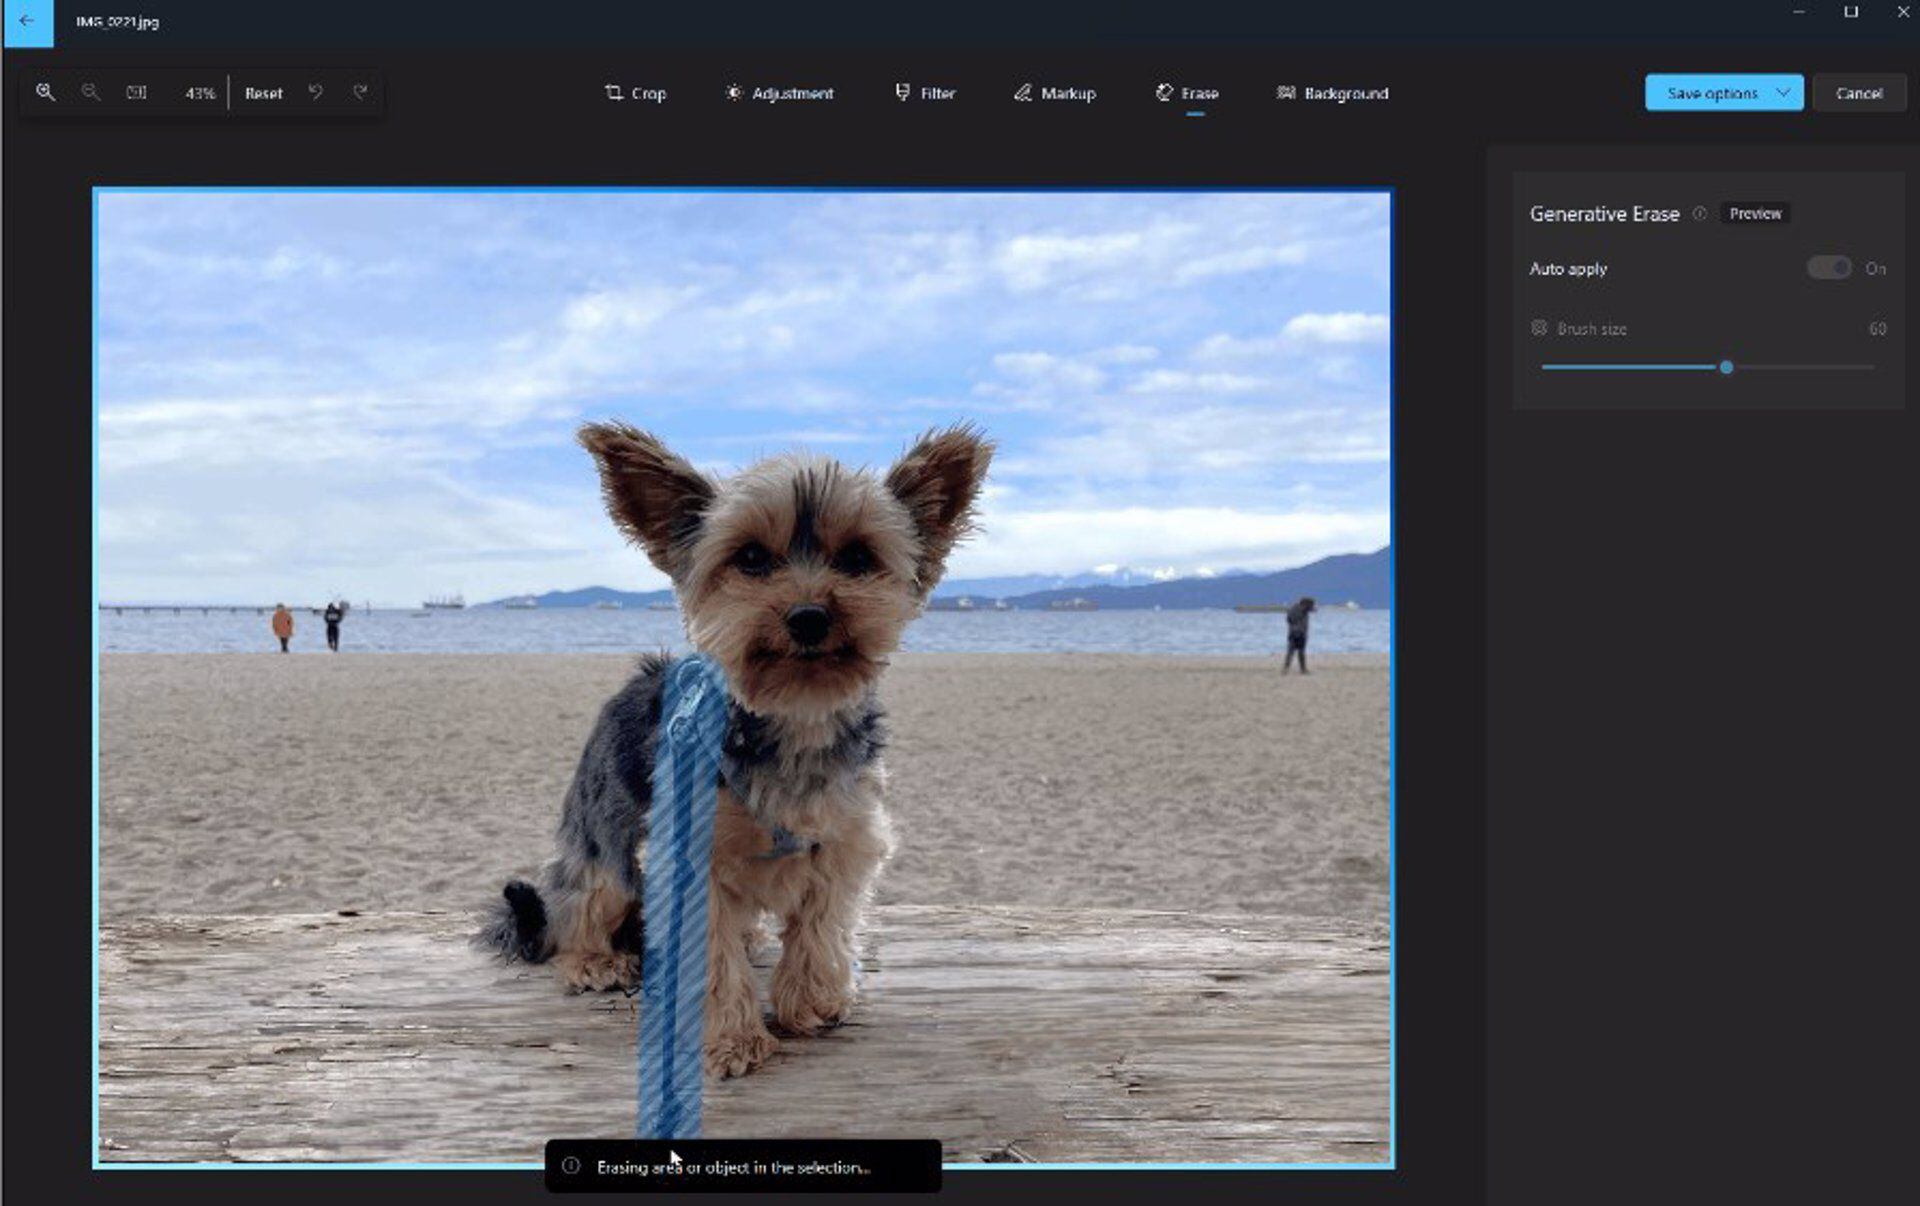Click the Cancel button
The image size is (1920, 1206).
[x=1859, y=93]
